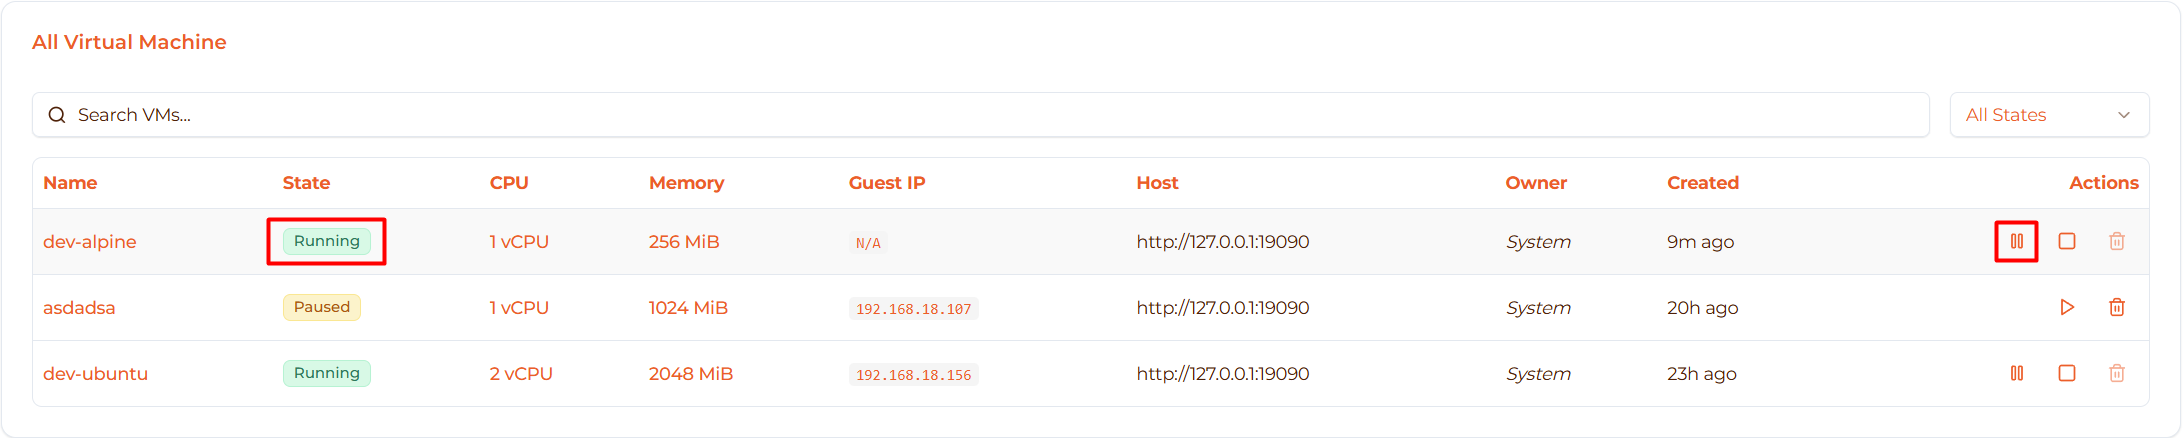
Task: Open the dev-ubuntu VM link
Action: [95, 374]
